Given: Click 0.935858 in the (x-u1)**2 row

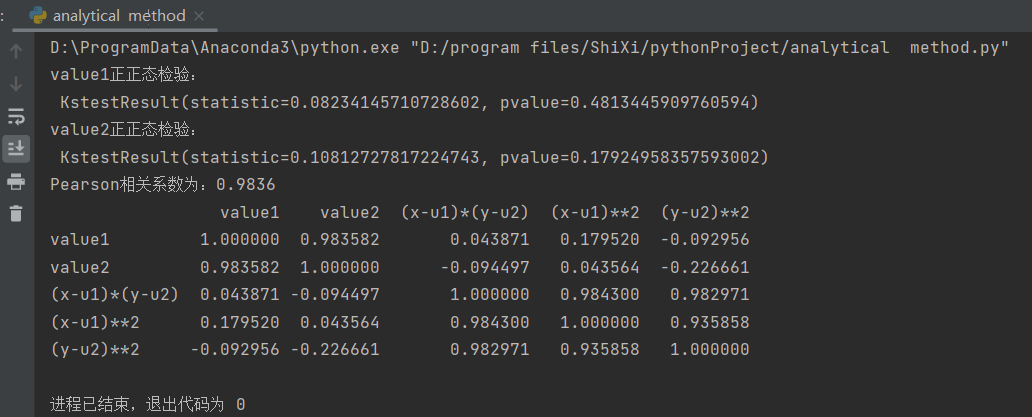Looking at the screenshot, I should point(710,322).
